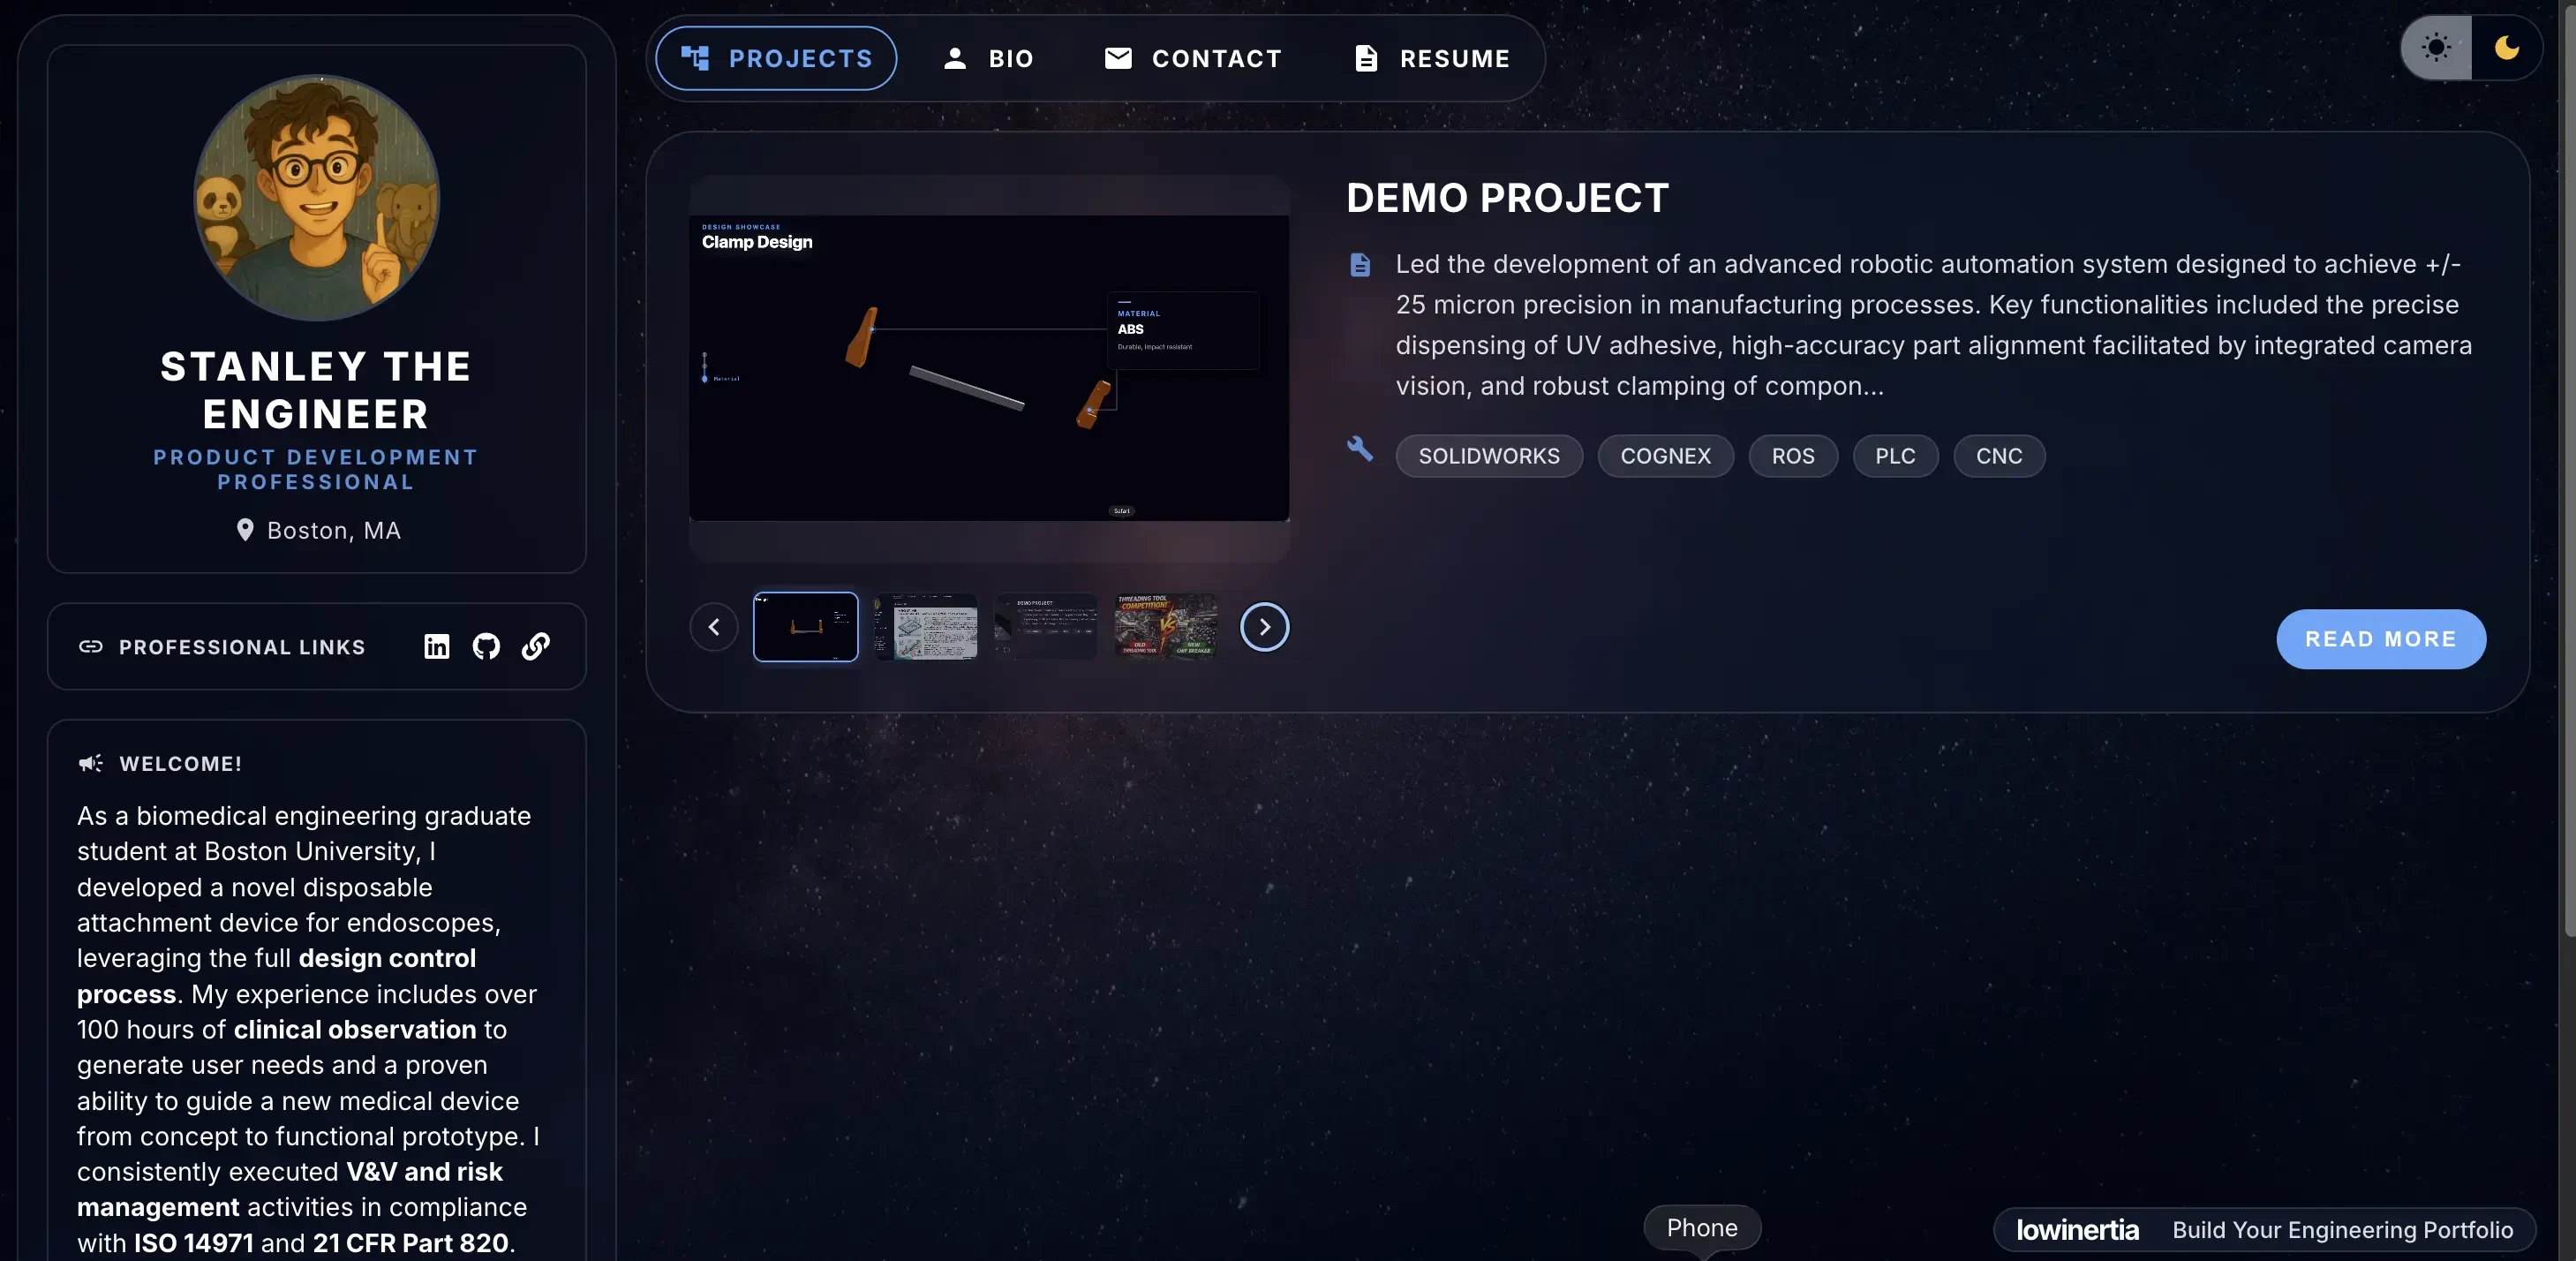Click the megaphone icon beside Welcome!

point(89,763)
